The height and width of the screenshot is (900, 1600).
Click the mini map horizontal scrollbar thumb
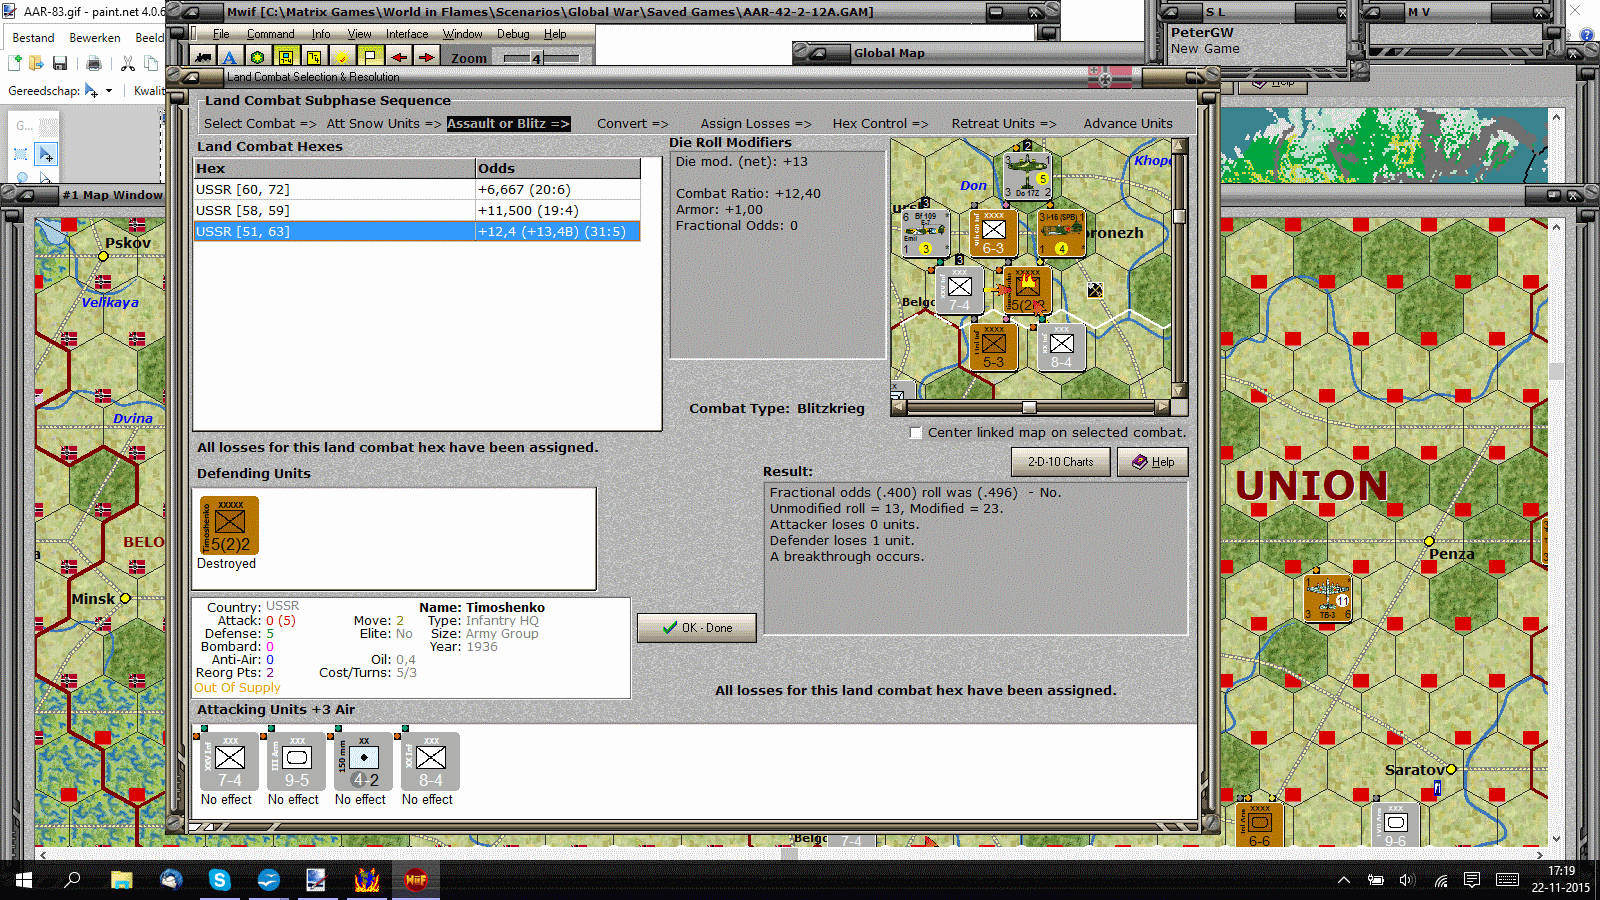click(1029, 408)
